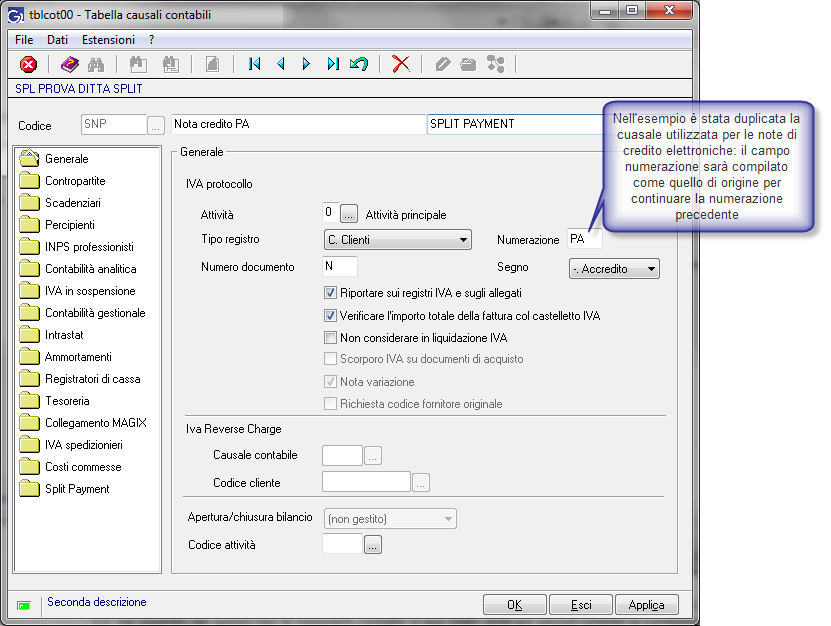Click the Contropartite folder icon
This screenshot has height=626, width=831.
[x=30, y=181]
